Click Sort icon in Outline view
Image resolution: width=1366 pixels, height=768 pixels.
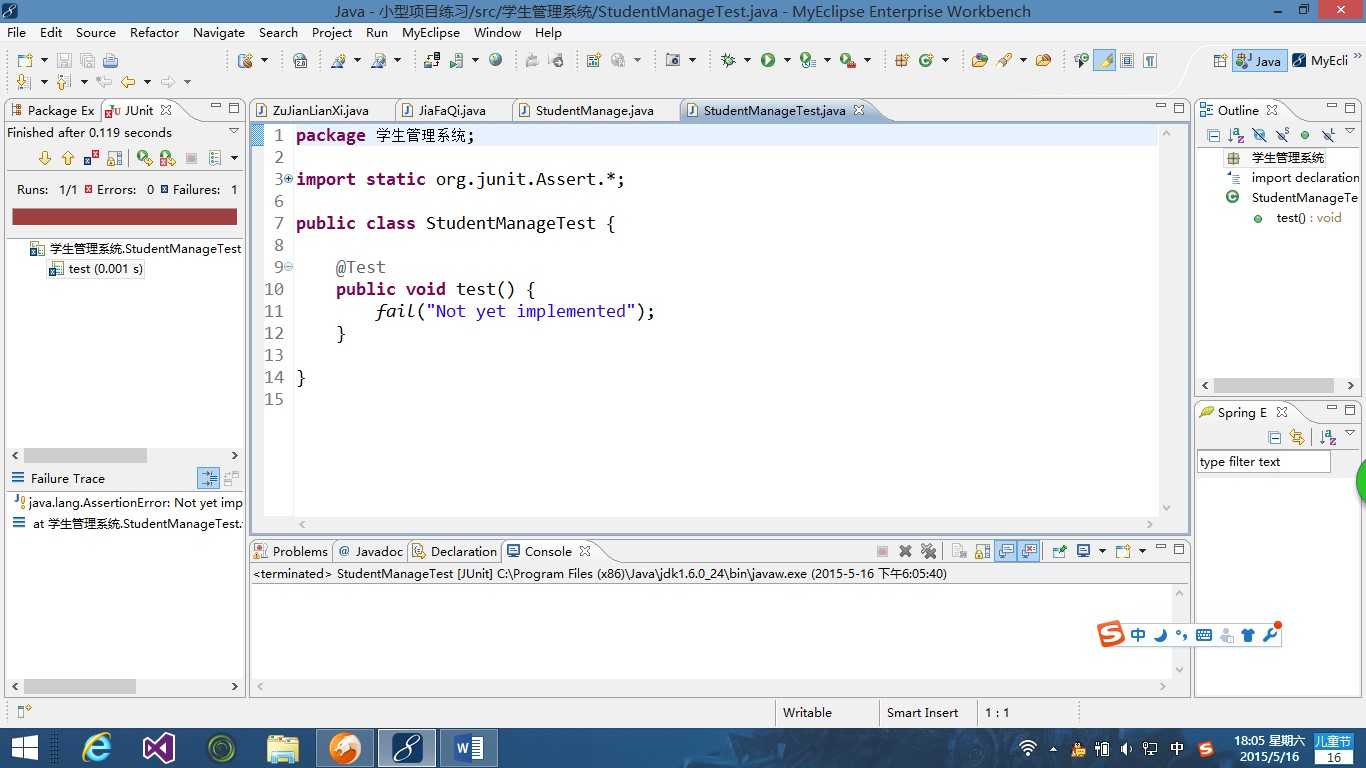pos(1236,135)
